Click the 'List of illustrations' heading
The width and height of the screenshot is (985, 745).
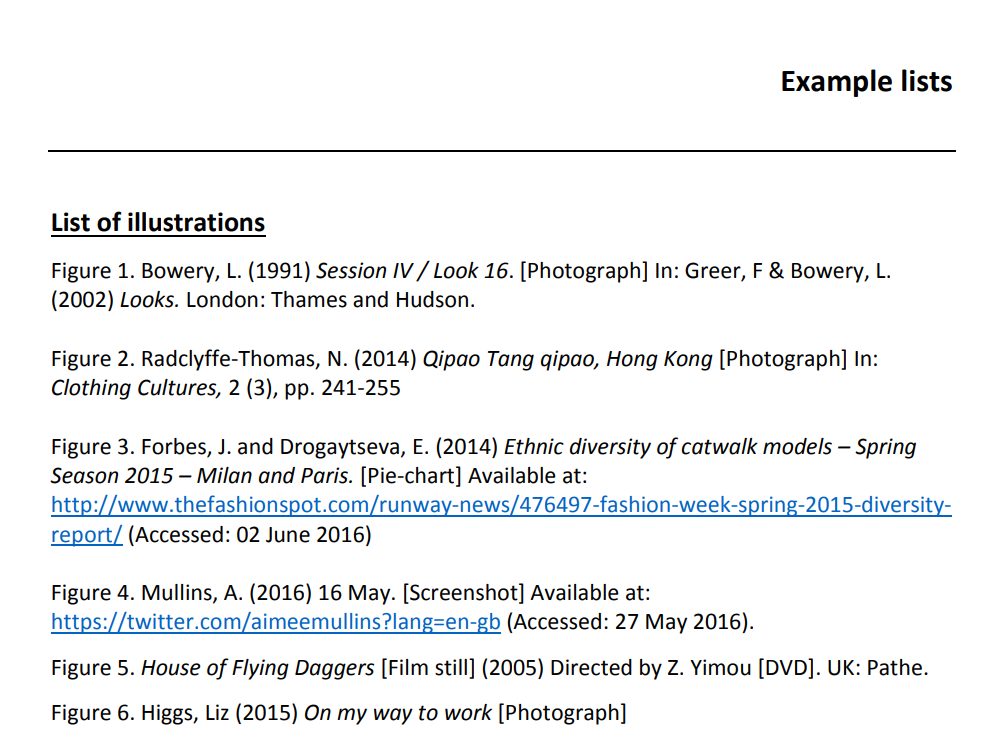(158, 223)
